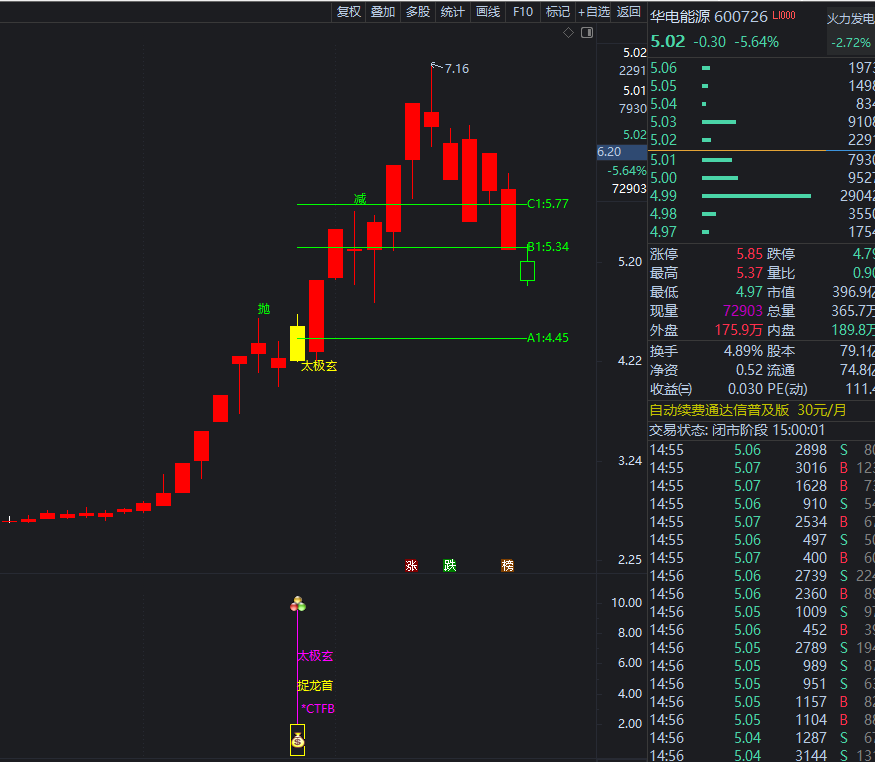Click the three colored balls signal icon

(297, 604)
